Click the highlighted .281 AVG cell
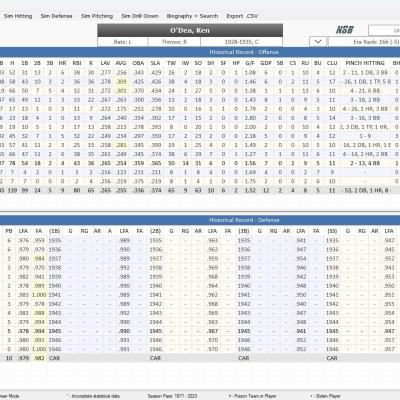400x400 pixels. pyautogui.click(x=121, y=145)
